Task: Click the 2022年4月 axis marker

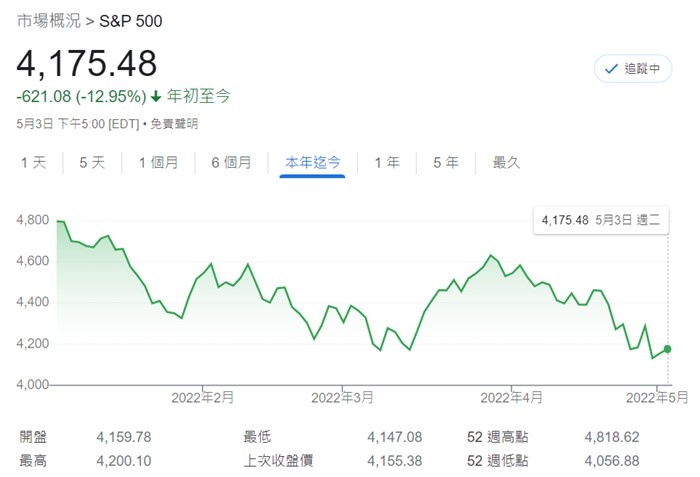Action: click(511, 398)
